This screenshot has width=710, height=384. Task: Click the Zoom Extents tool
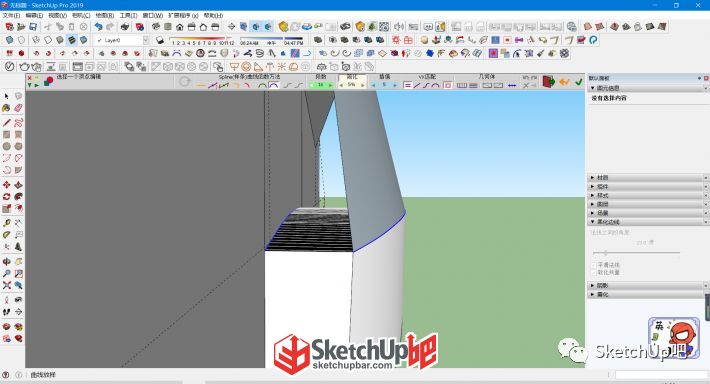[6, 285]
